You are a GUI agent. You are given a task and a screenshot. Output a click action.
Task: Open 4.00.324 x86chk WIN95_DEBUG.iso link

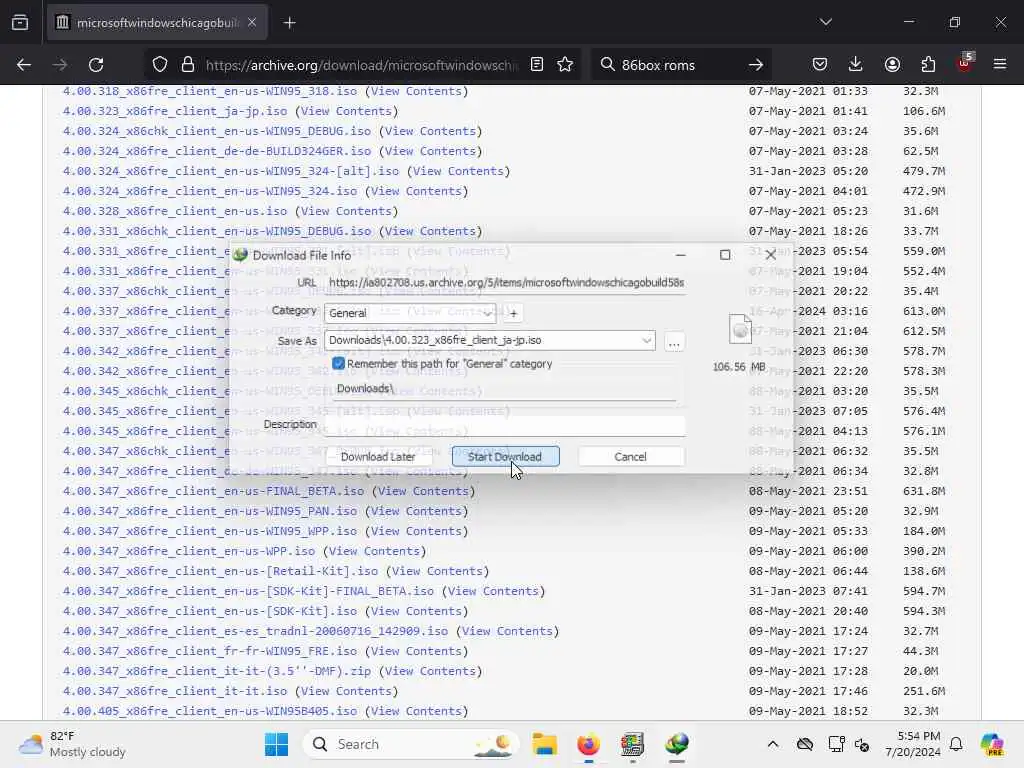click(x=216, y=131)
